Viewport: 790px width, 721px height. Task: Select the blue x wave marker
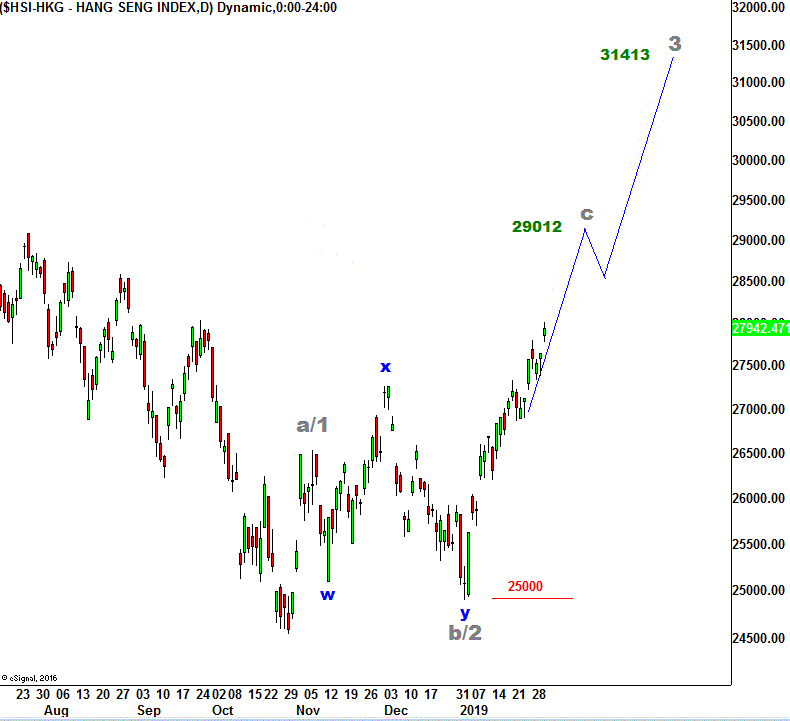[385, 367]
